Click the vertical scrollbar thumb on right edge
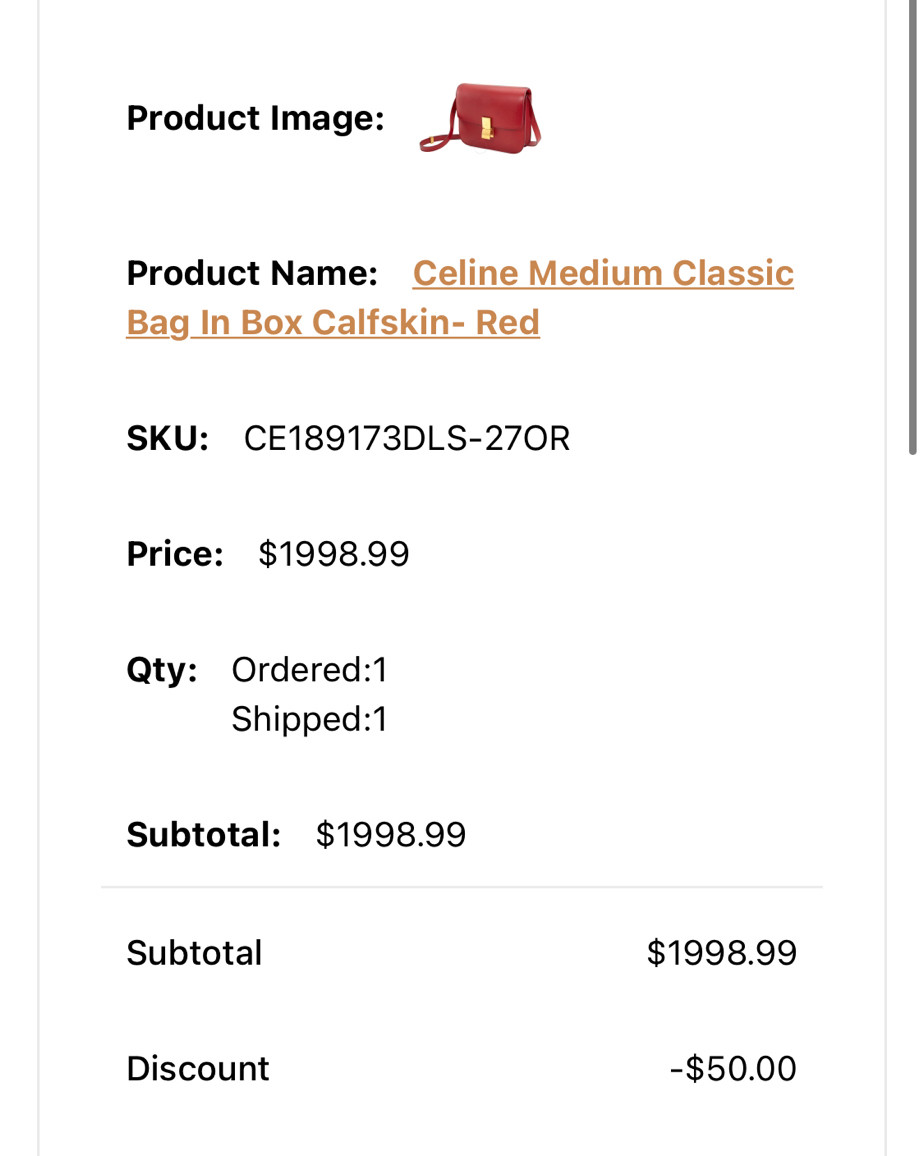This screenshot has height=1156, width=924. (913, 227)
